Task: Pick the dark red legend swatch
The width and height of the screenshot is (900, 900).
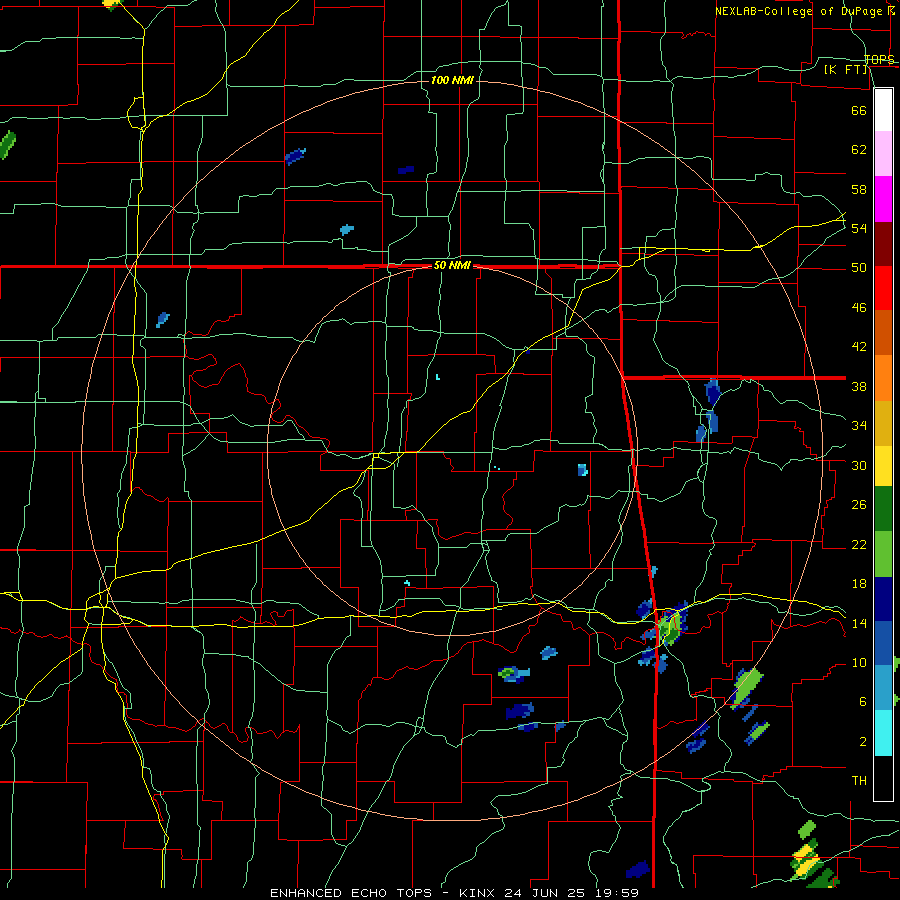Action: (883, 243)
